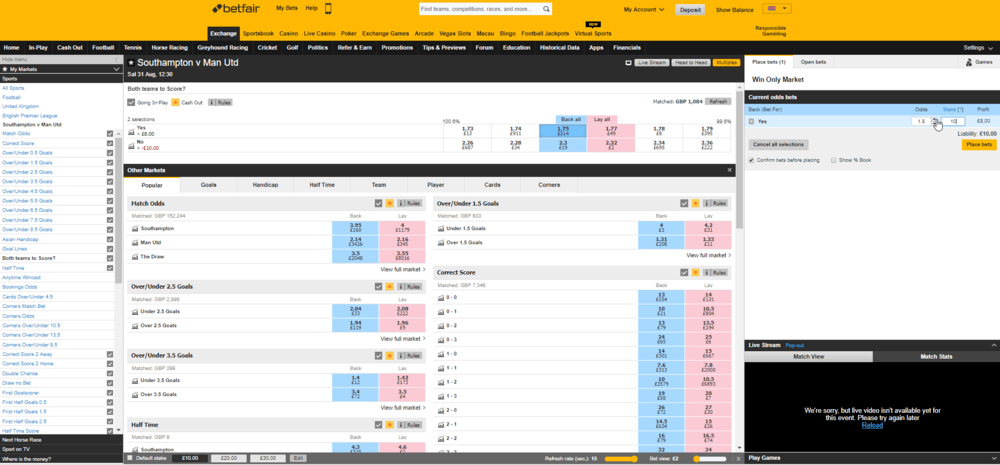1000x465 pixels.
Task: Open the language flag dropdown
Action: click(777, 9)
